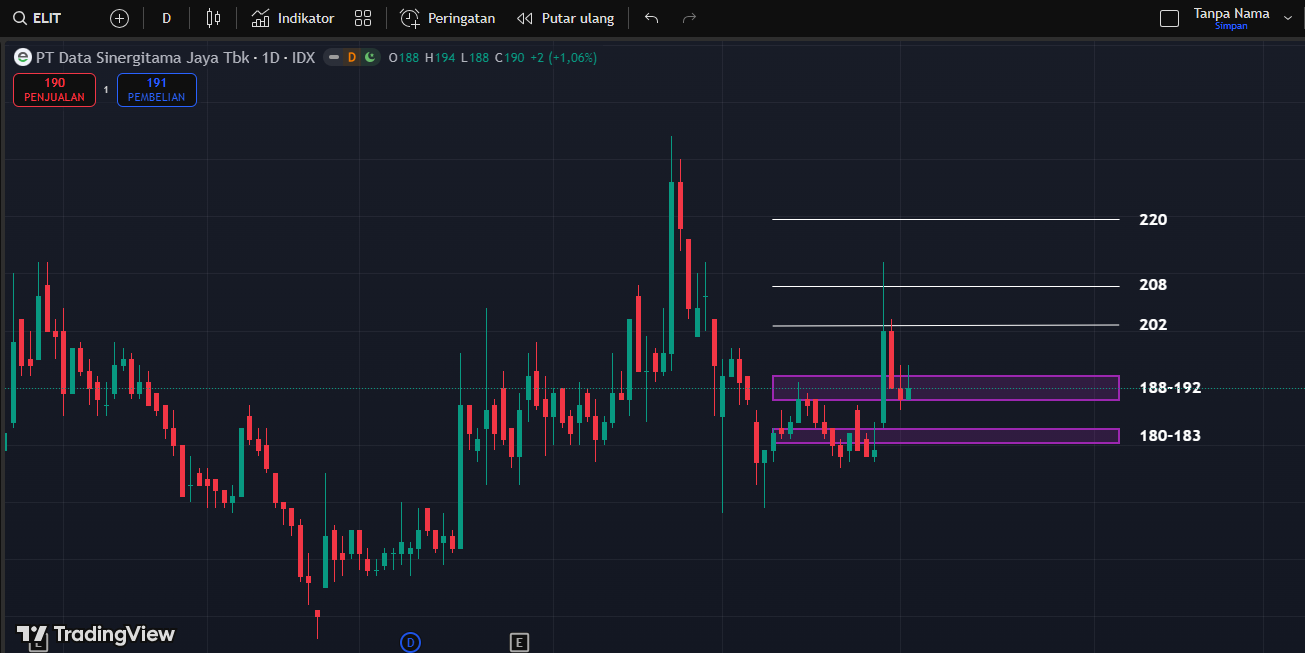This screenshot has width=1305, height=653.
Task: Open the candlestick chart type menu
Action: point(213,18)
